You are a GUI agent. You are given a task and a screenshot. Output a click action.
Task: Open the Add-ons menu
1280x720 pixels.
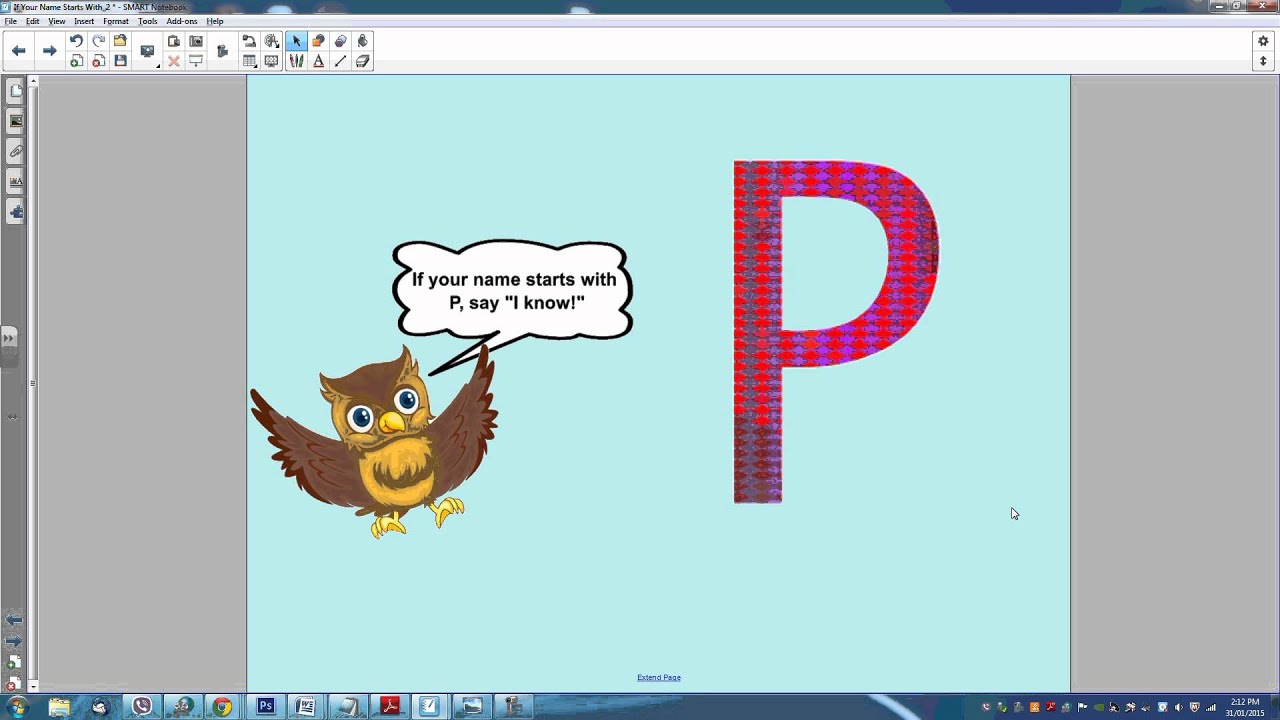tap(182, 21)
